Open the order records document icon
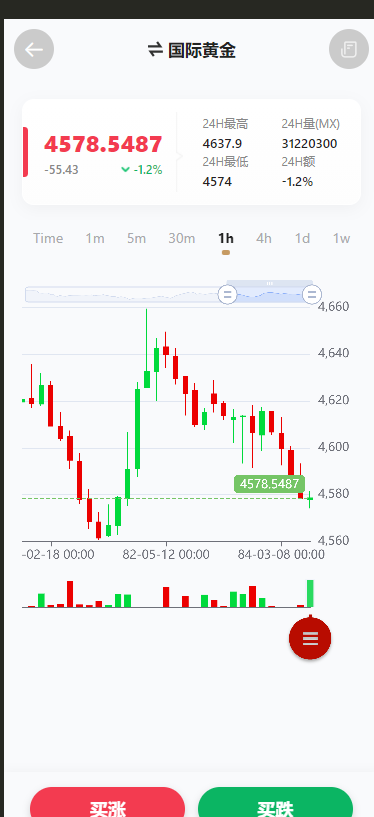 (x=348, y=49)
